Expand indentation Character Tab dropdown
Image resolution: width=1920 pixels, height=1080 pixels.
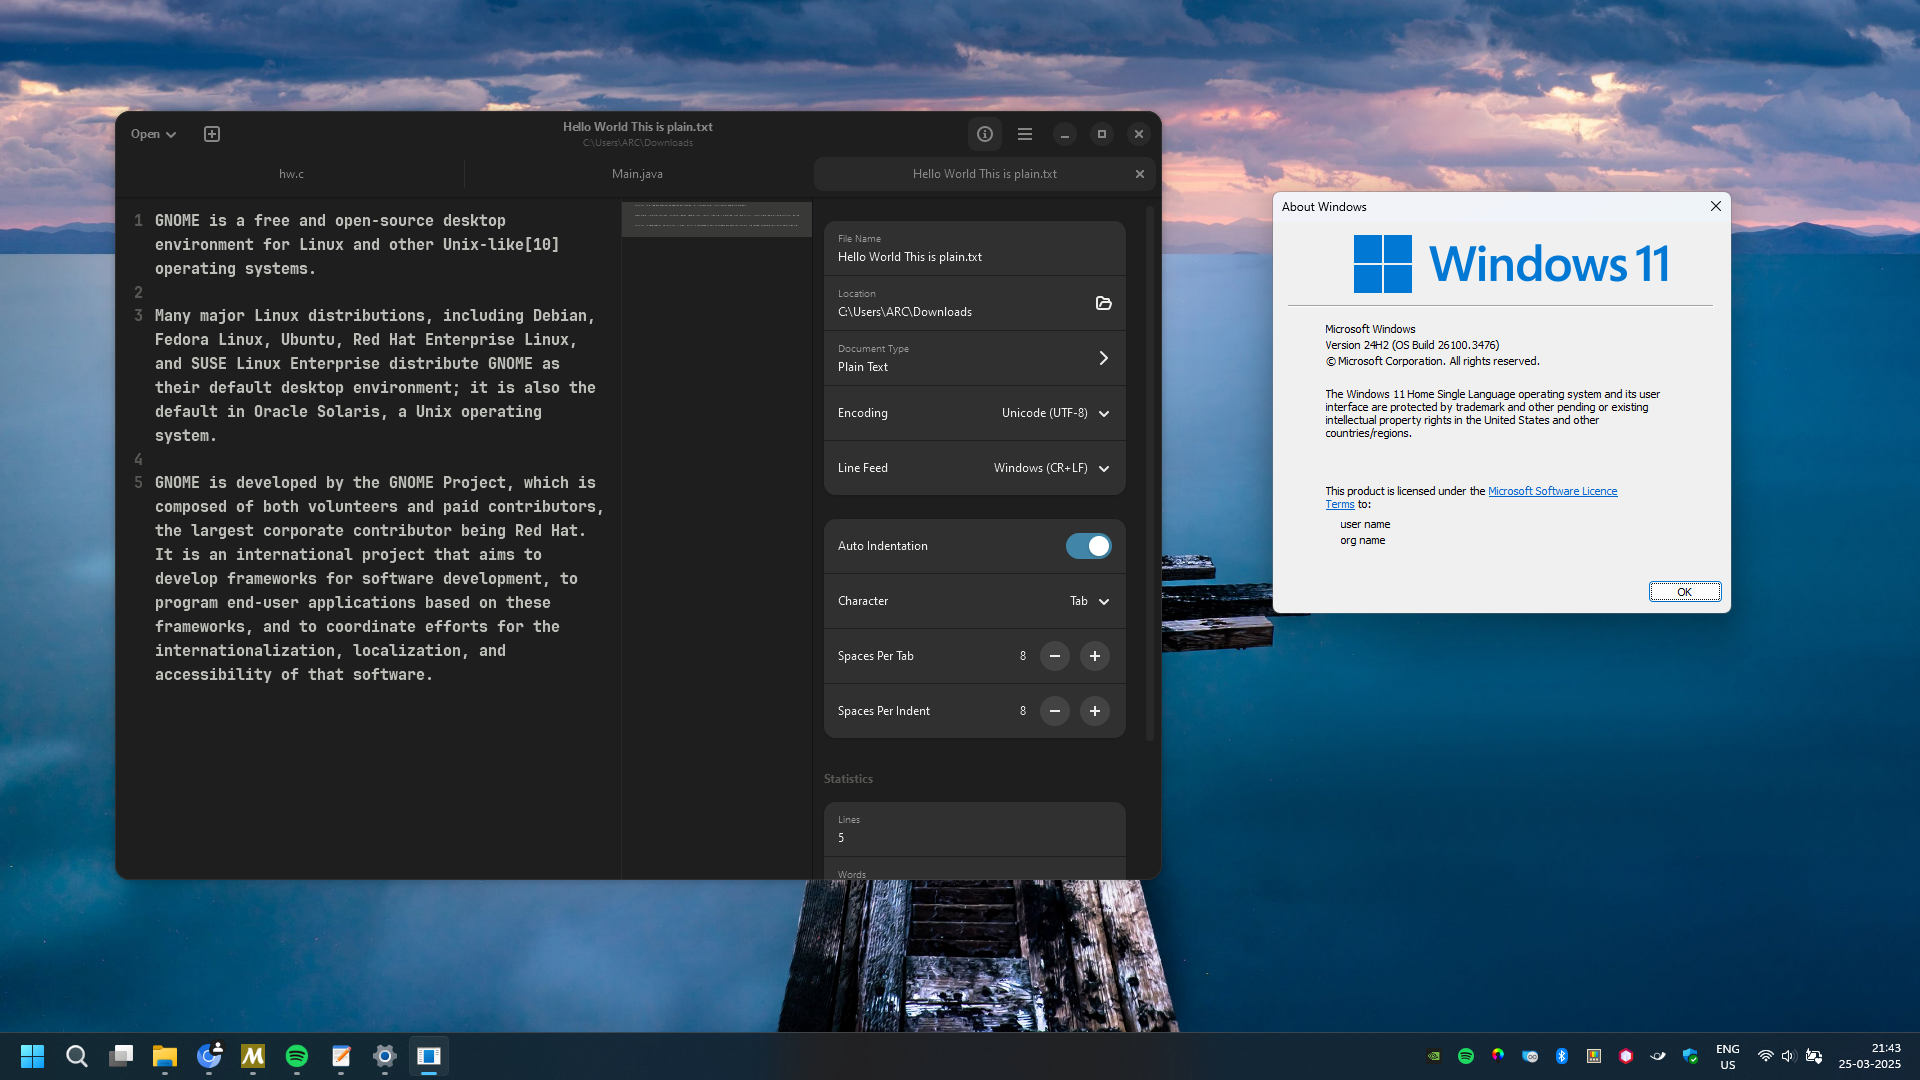click(x=975, y=601)
